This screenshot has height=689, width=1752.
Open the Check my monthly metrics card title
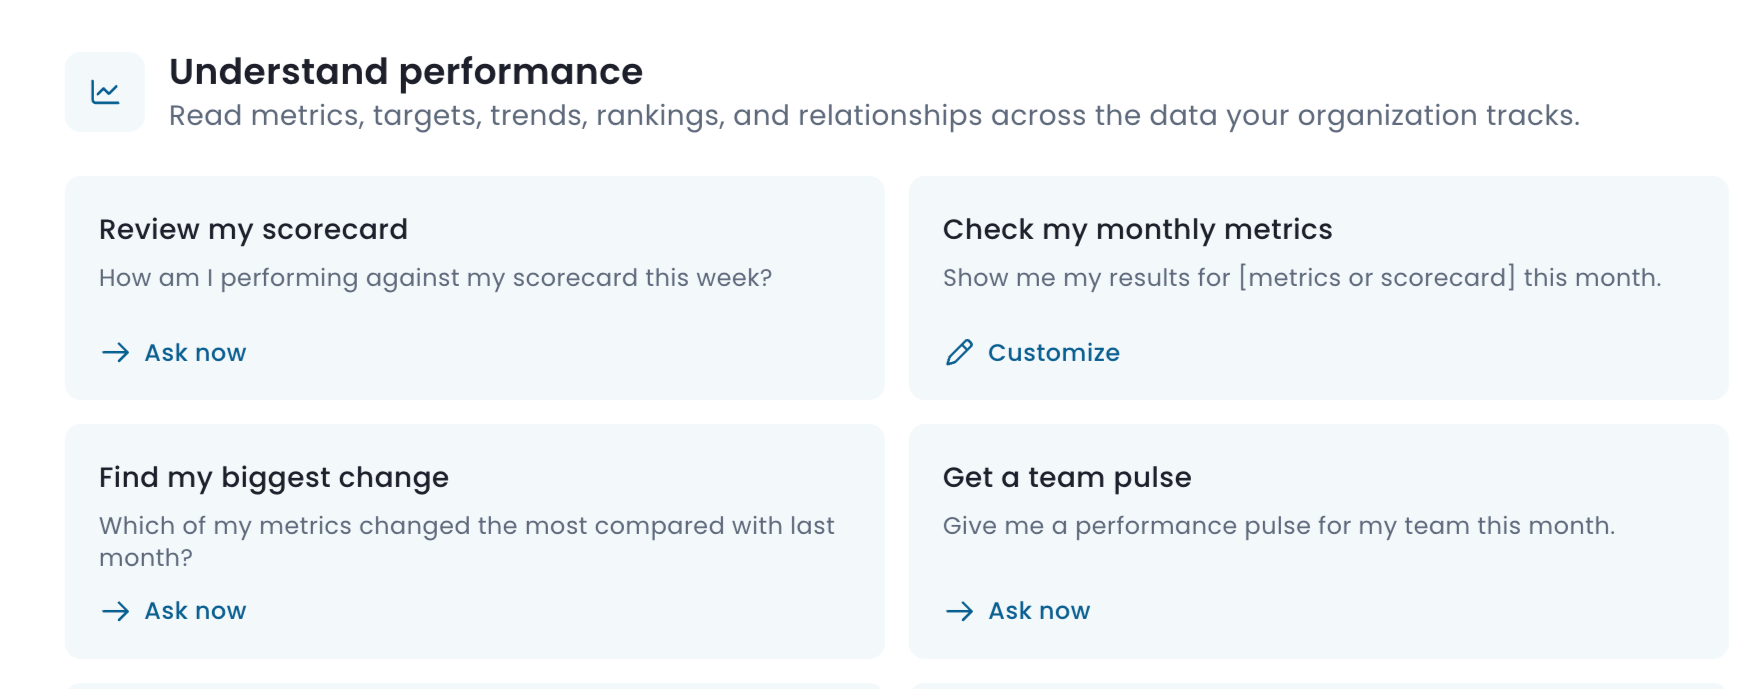tap(1137, 230)
